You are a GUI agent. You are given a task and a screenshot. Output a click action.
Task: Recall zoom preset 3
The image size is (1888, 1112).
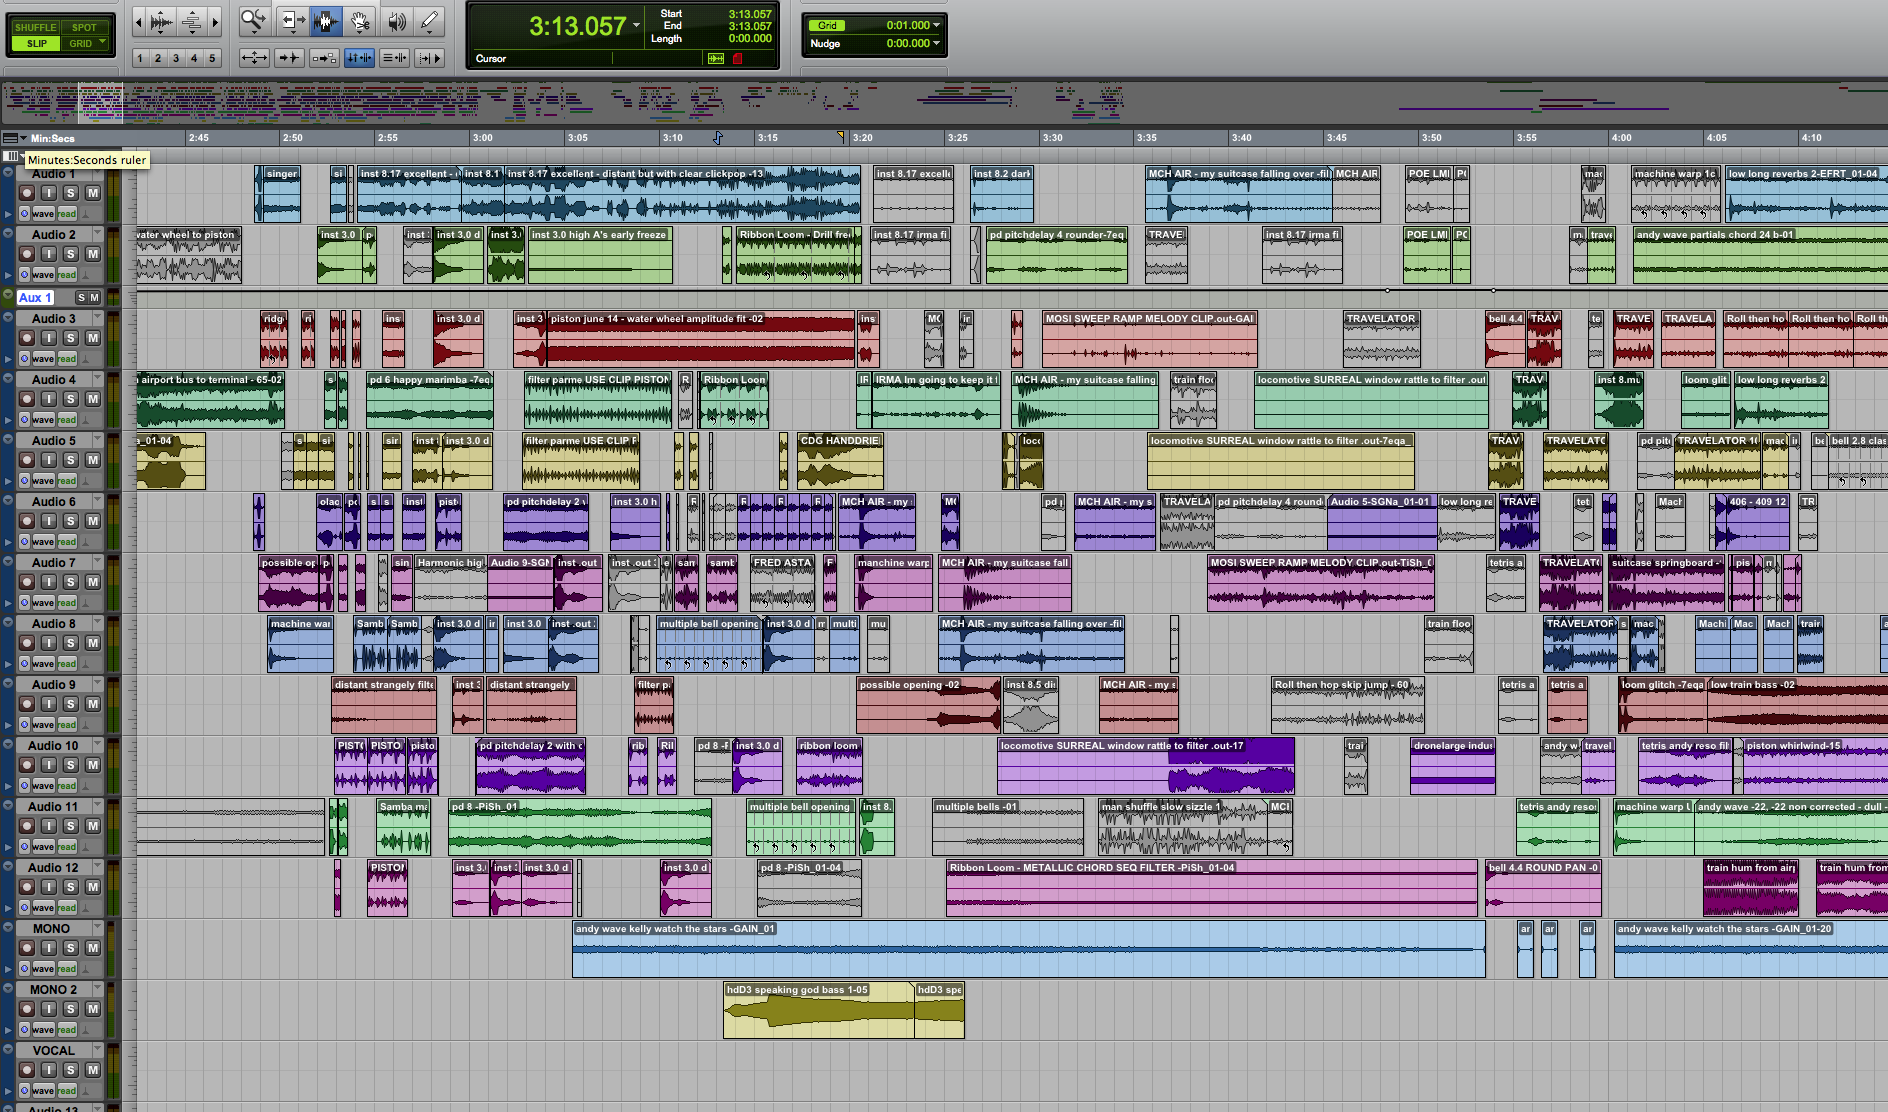point(176,58)
